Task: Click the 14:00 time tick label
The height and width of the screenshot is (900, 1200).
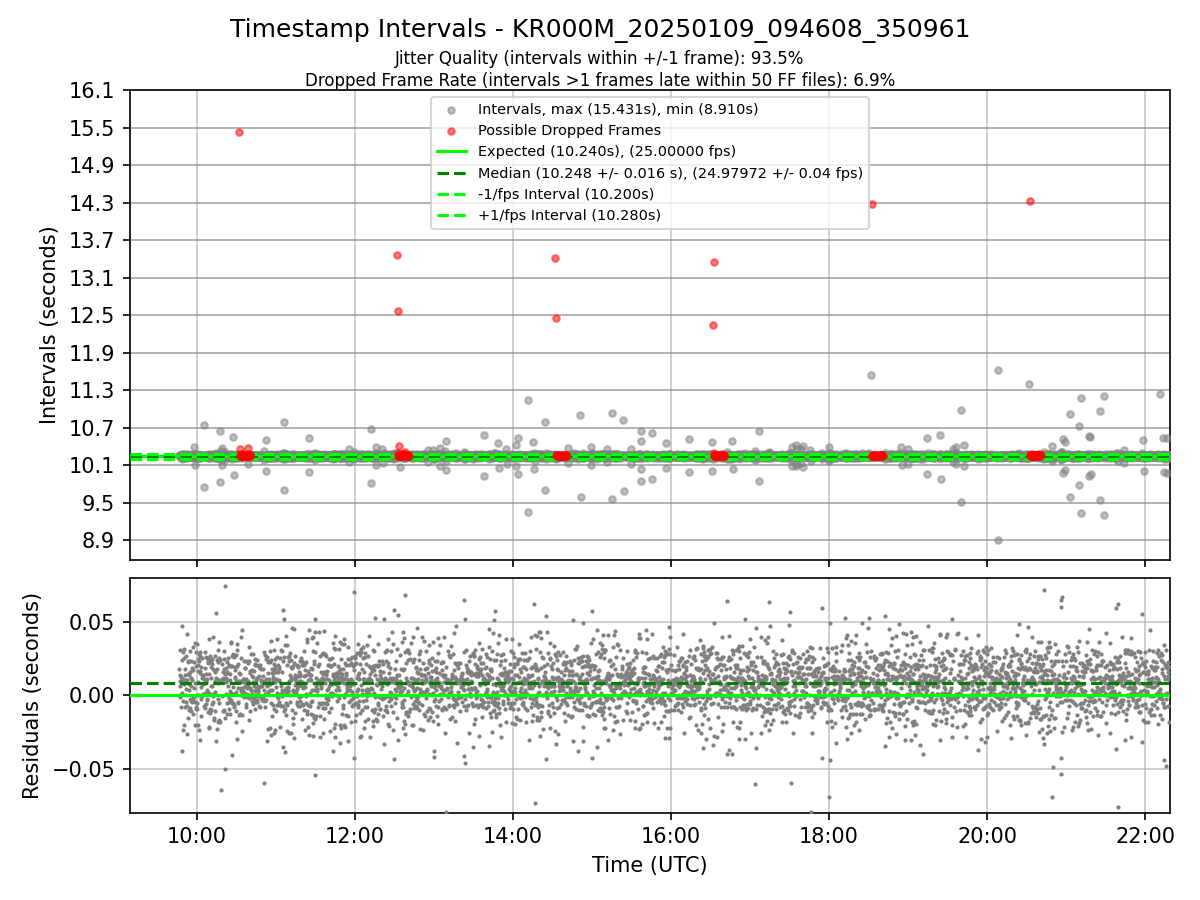Action: point(513,836)
